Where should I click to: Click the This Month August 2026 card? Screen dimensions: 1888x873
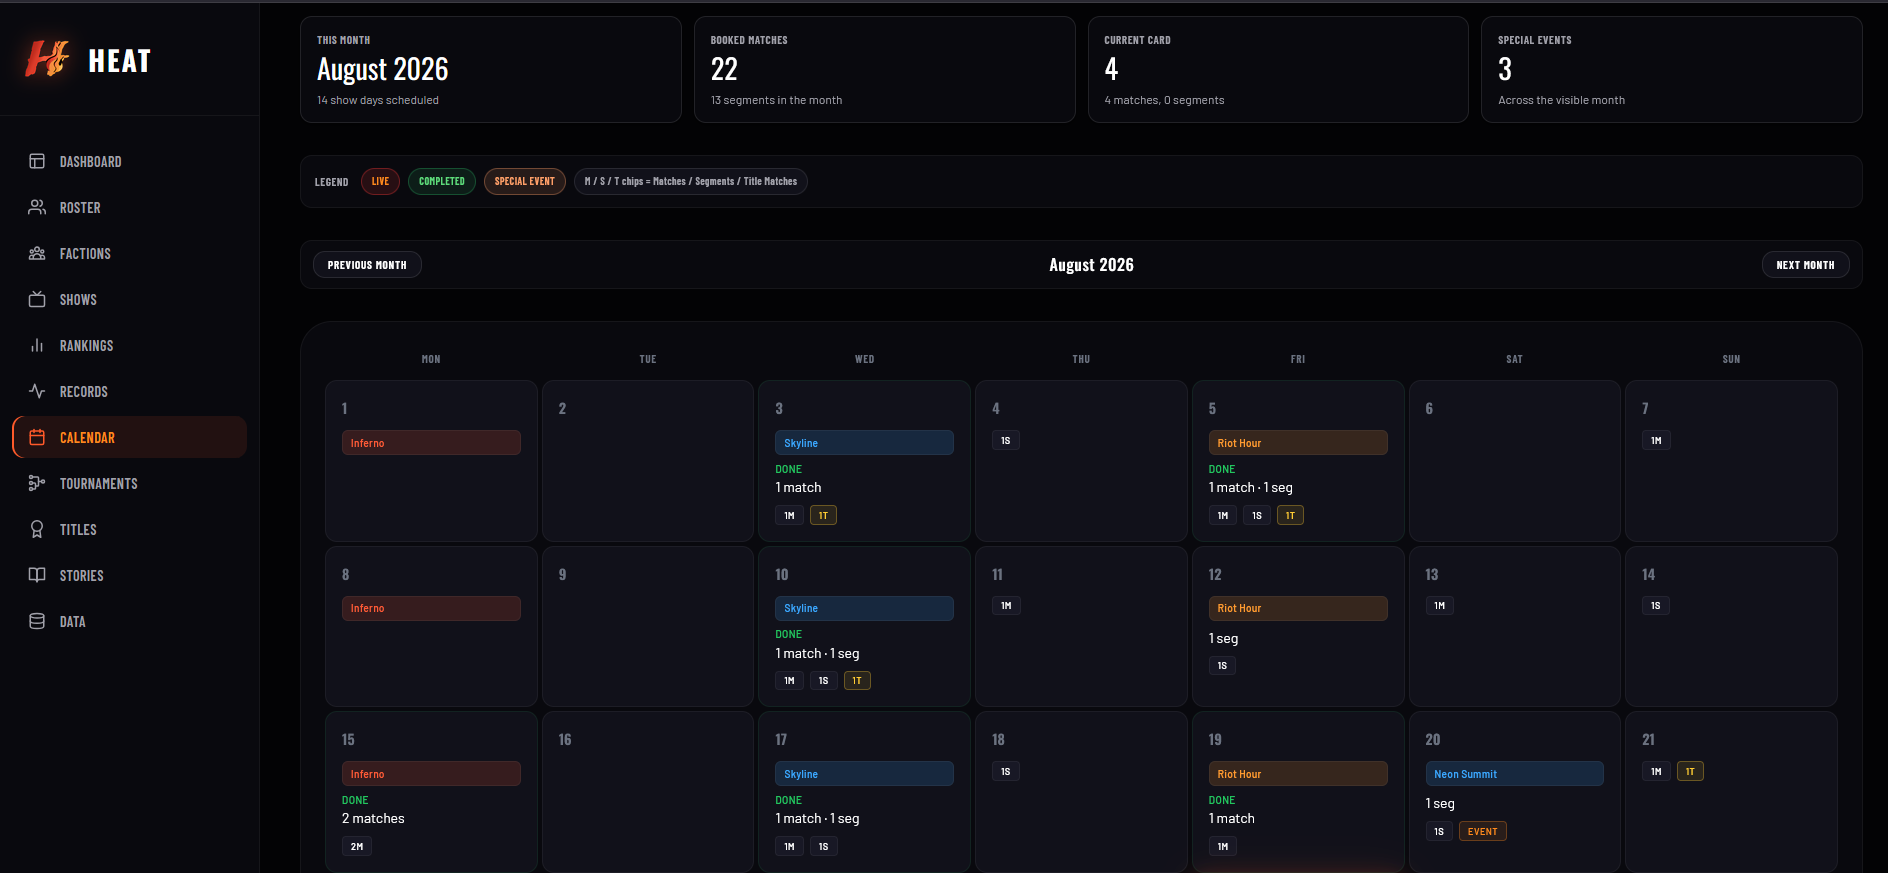point(490,69)
